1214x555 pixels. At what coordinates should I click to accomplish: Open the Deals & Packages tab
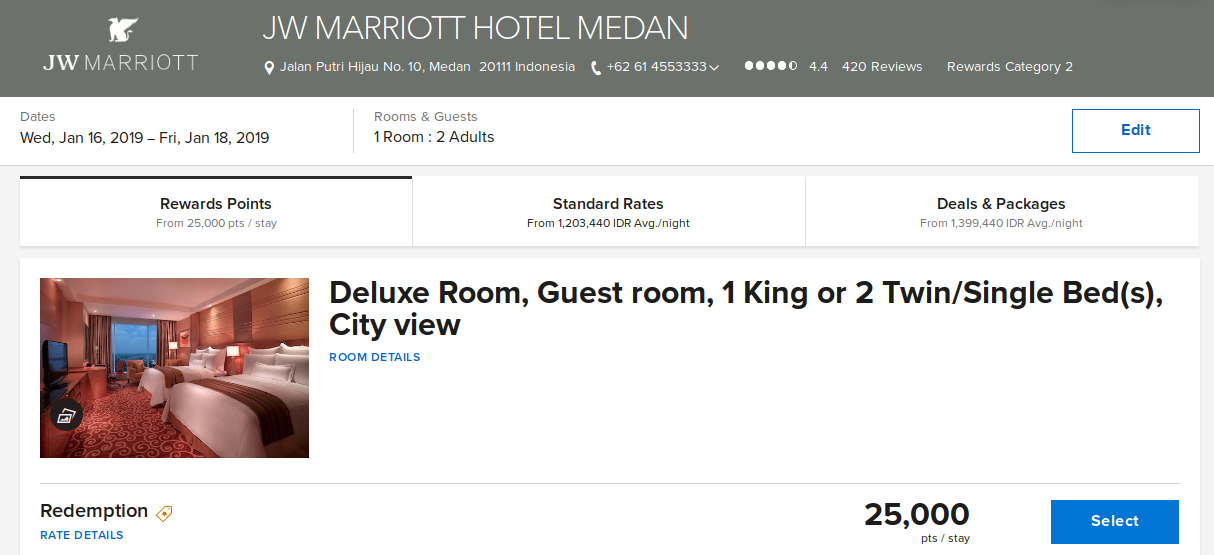click(1001, 211)
